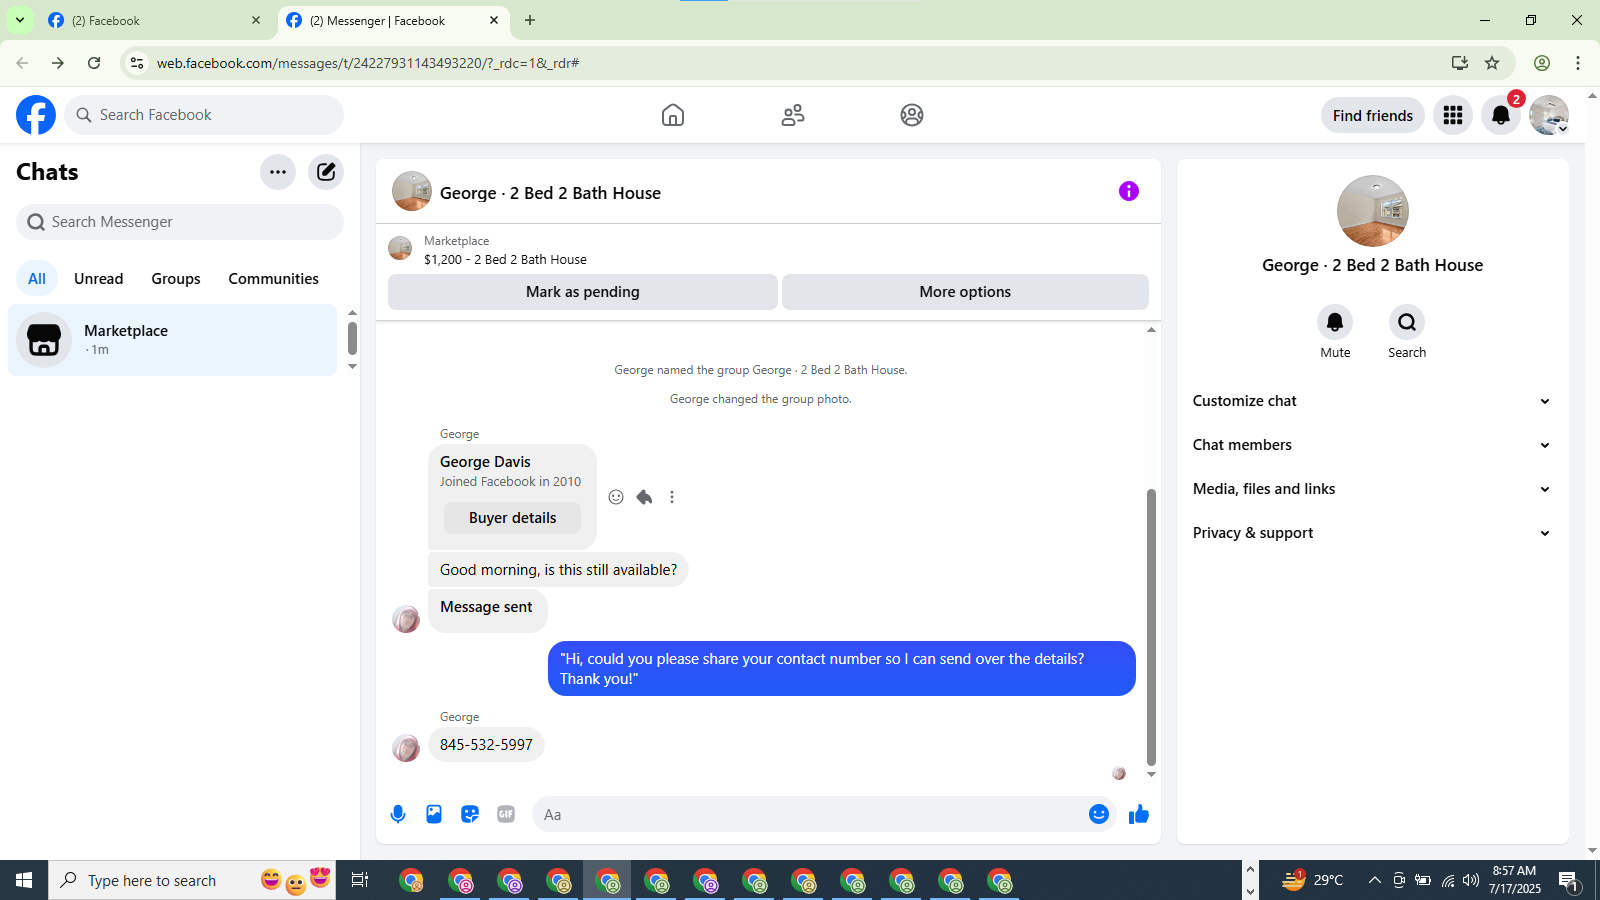1600x900 pixels.
Task: Open the Marketplace chat in the list
Action: (173, 340)
